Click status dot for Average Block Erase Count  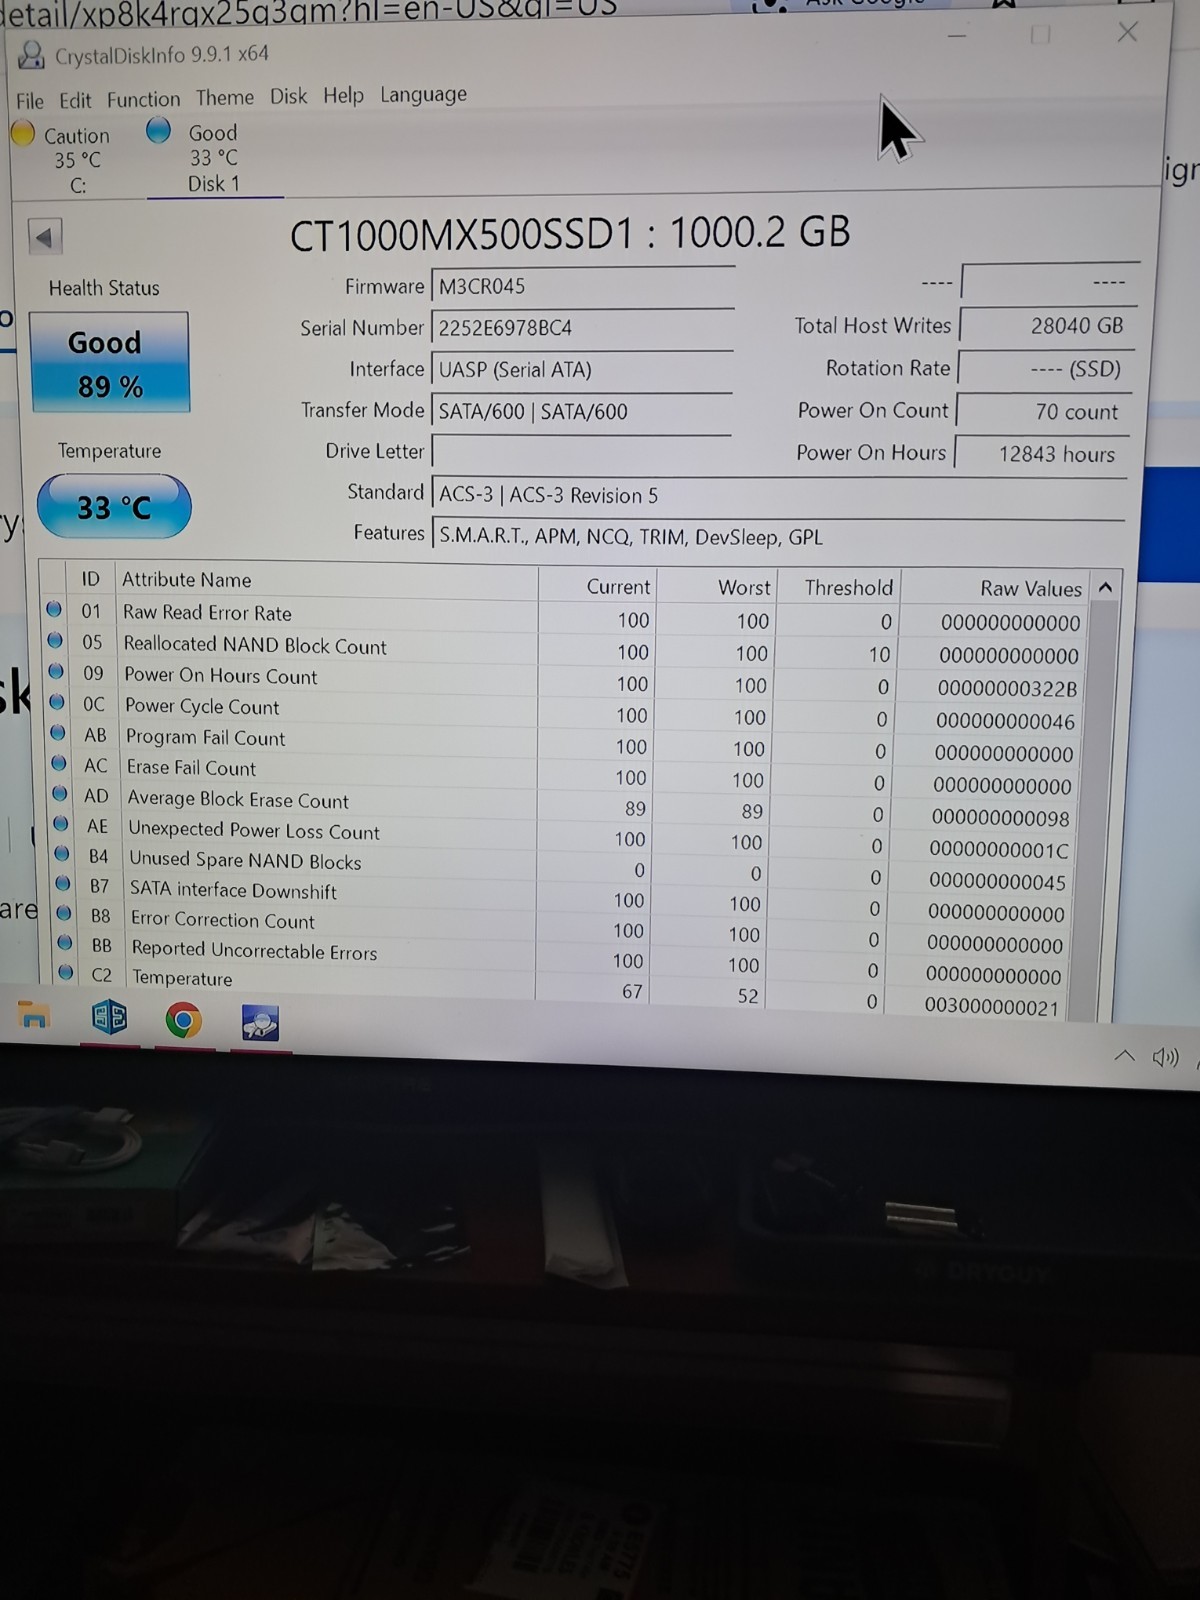point(60,794)
